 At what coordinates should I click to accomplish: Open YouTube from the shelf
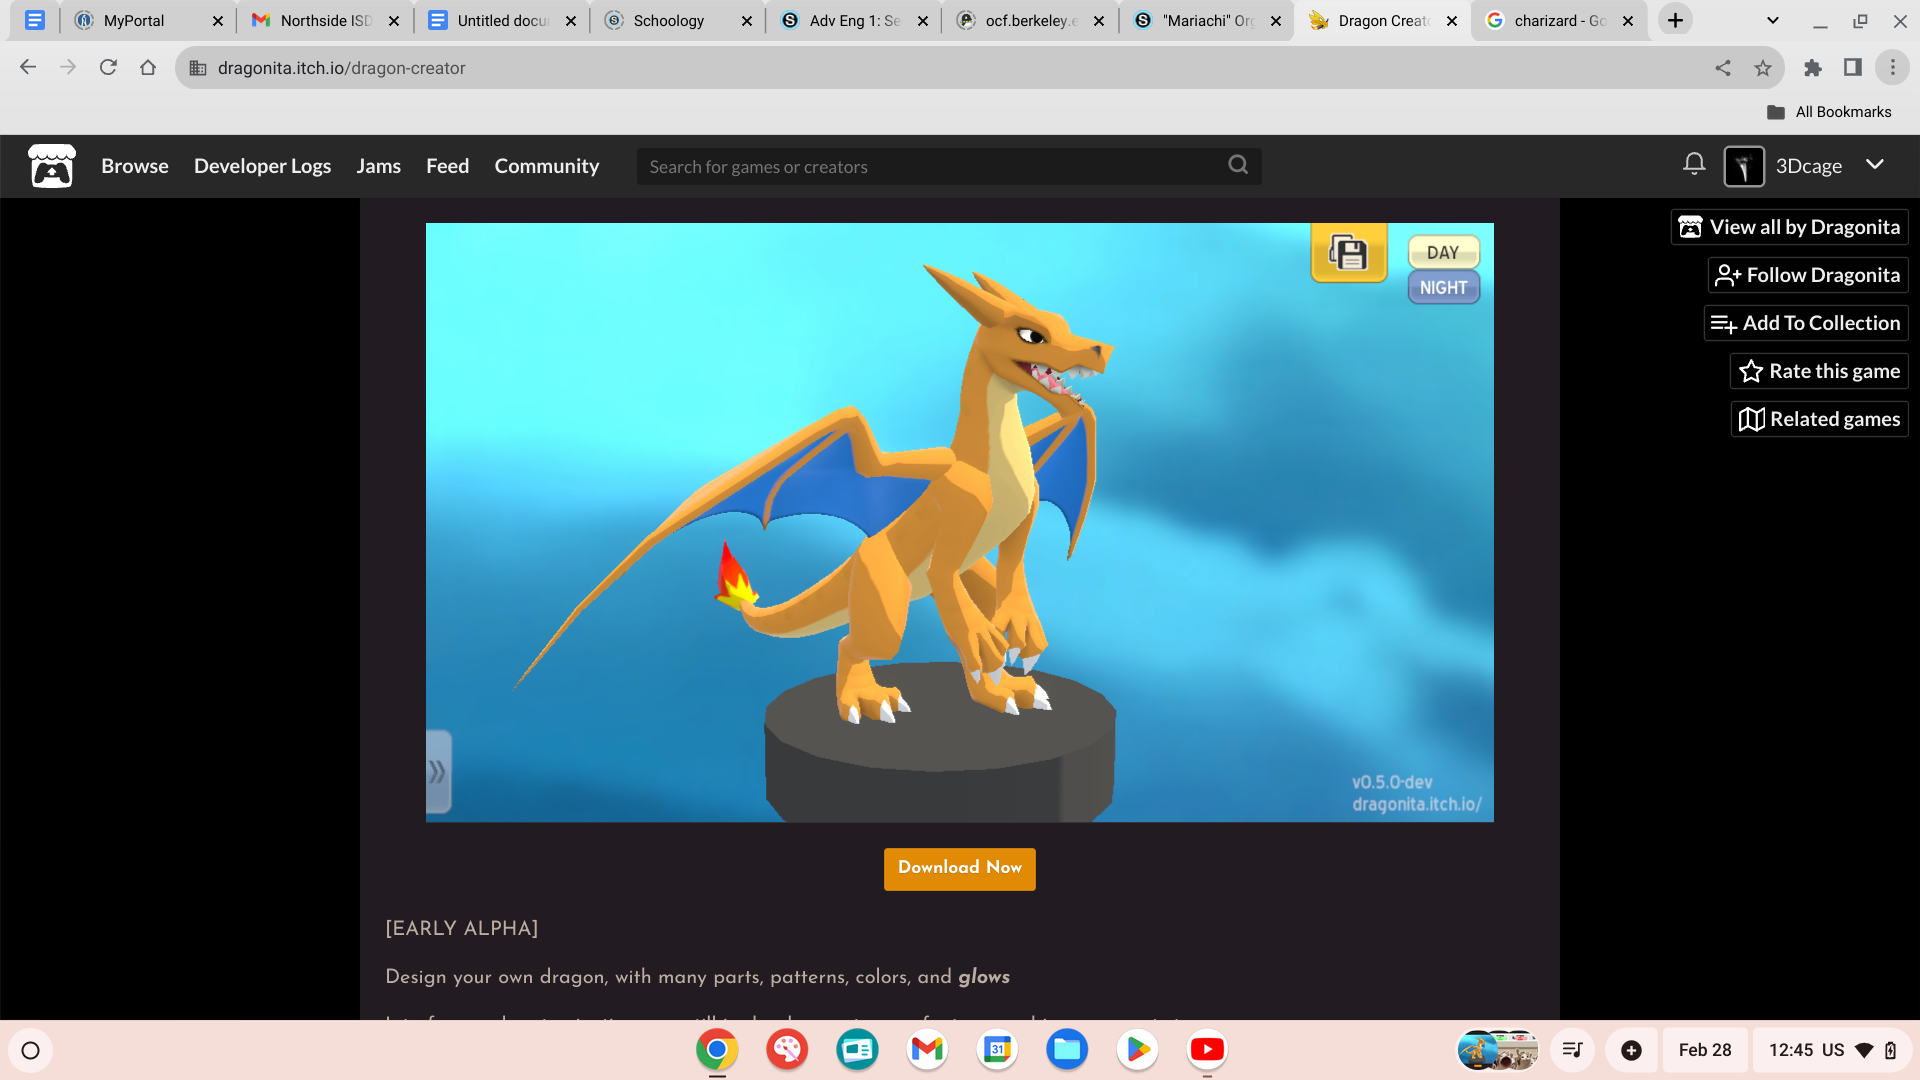point(1207,1050)
